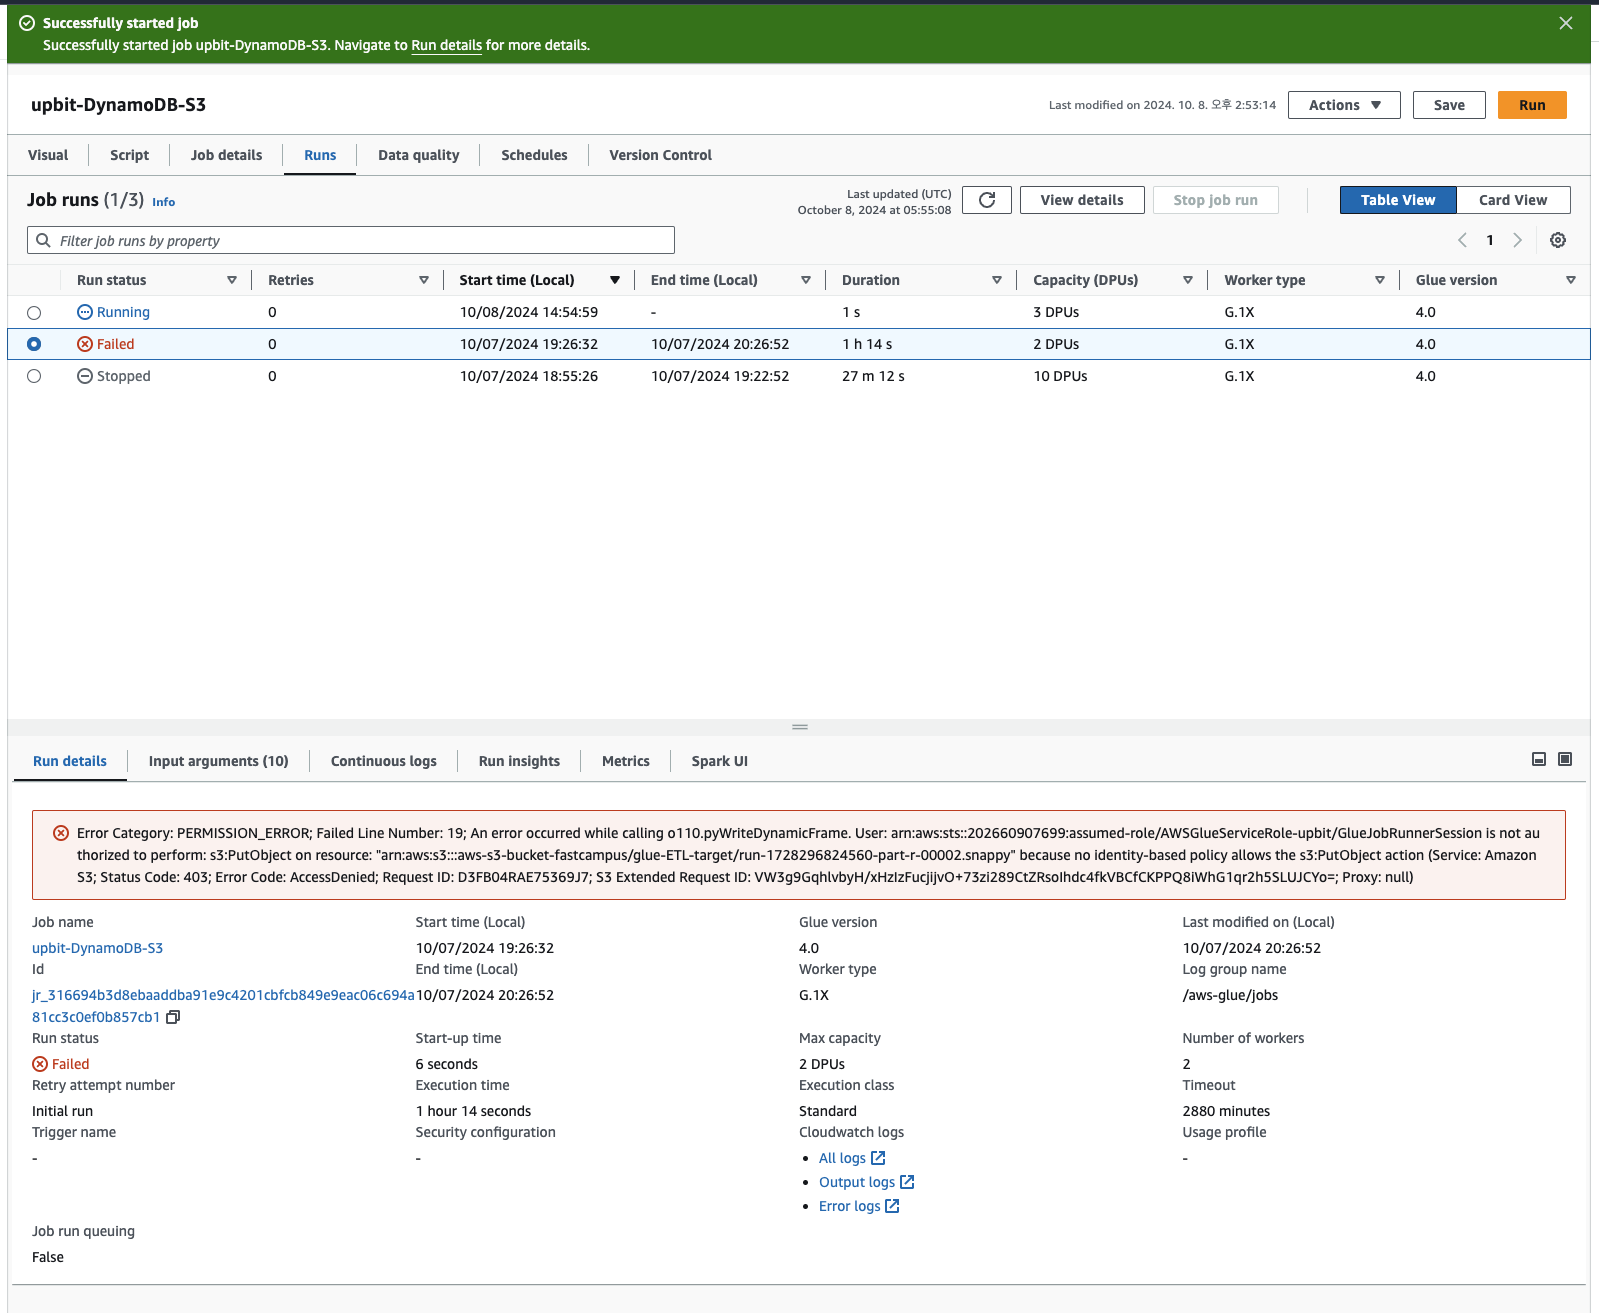Screen dimensions: 1599x1313
Task: Go to the next page arrow
Action: click(x=1517, y=240)
